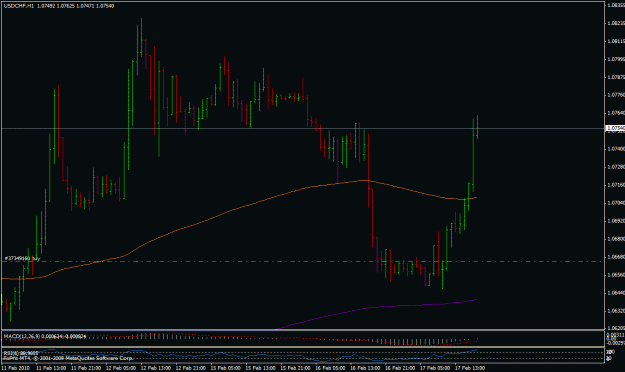This screenshot has height=372, width=625.
Task: Click the 15 Feb 21:00 time label
Action: (x=295, y=368)
